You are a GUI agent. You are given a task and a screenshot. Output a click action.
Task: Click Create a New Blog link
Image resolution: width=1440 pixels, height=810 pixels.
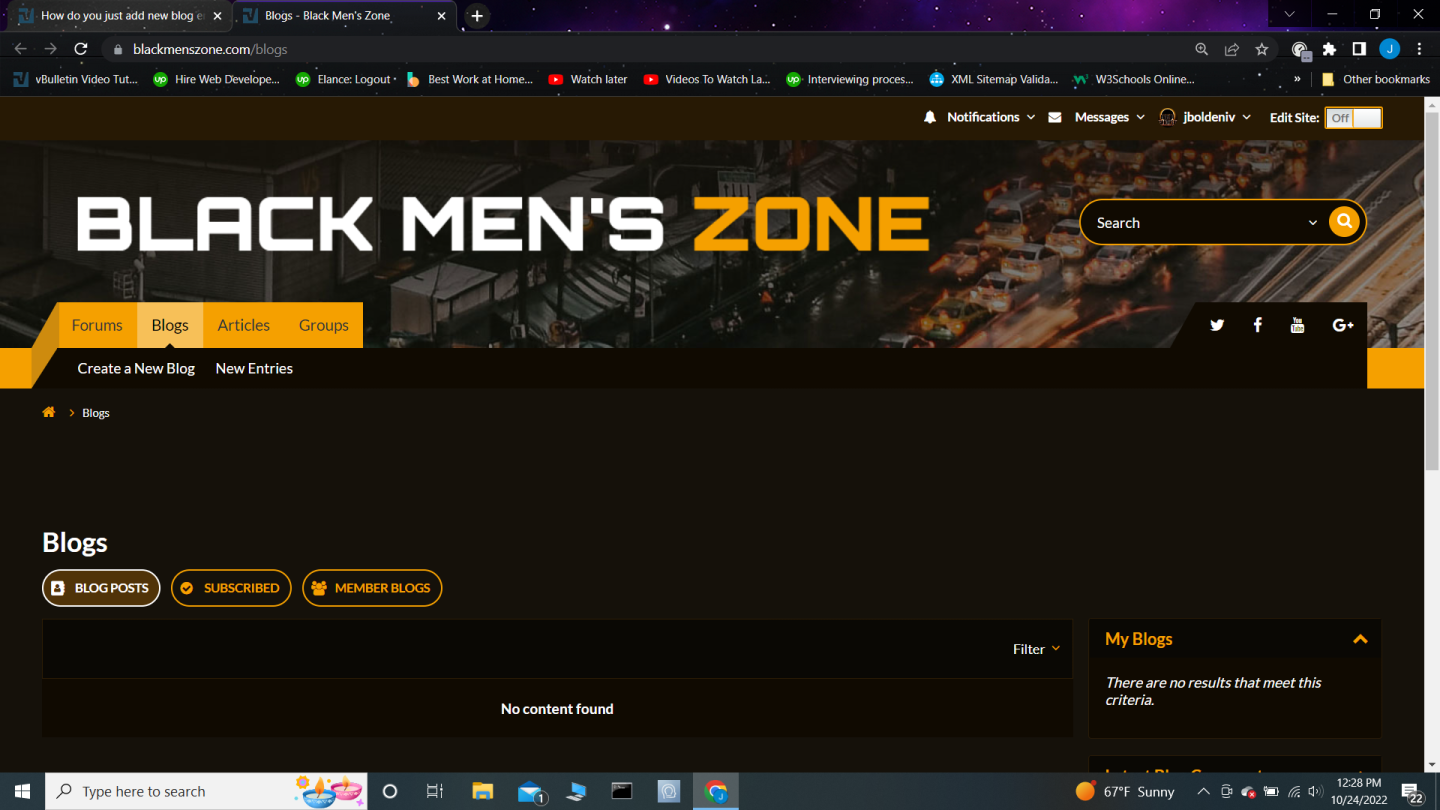pos(136,368)
